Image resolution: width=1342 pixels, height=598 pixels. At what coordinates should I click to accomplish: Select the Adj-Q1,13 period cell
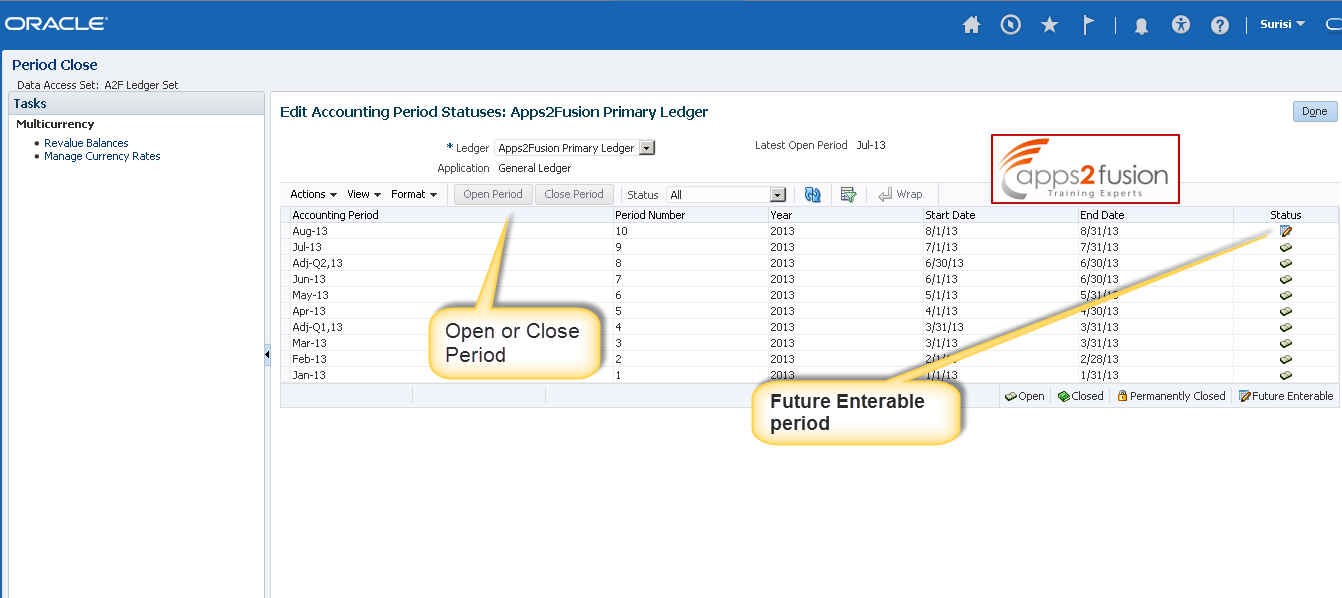pos(451,327)
